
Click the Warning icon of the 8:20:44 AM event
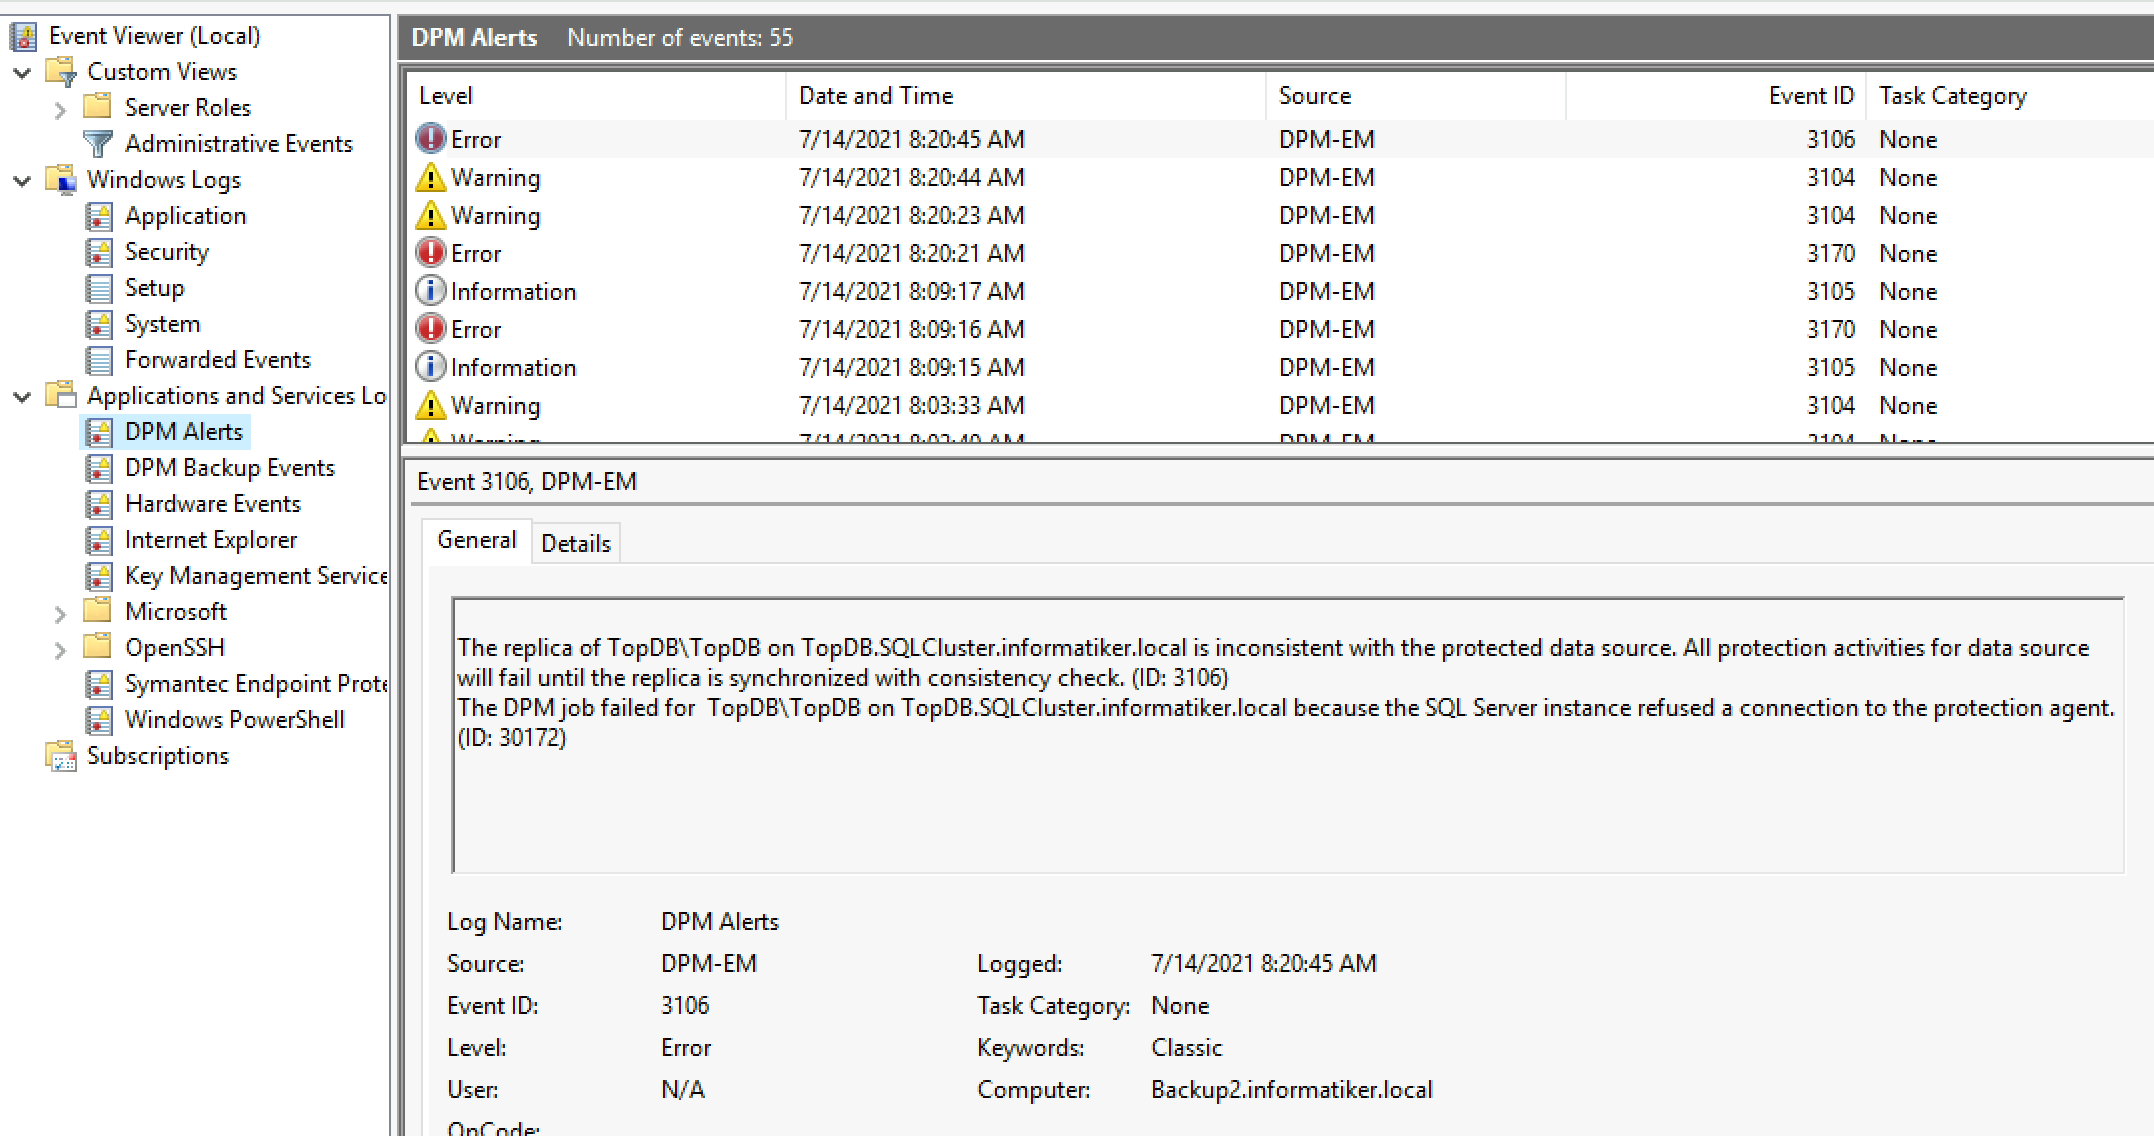point(431,177)
